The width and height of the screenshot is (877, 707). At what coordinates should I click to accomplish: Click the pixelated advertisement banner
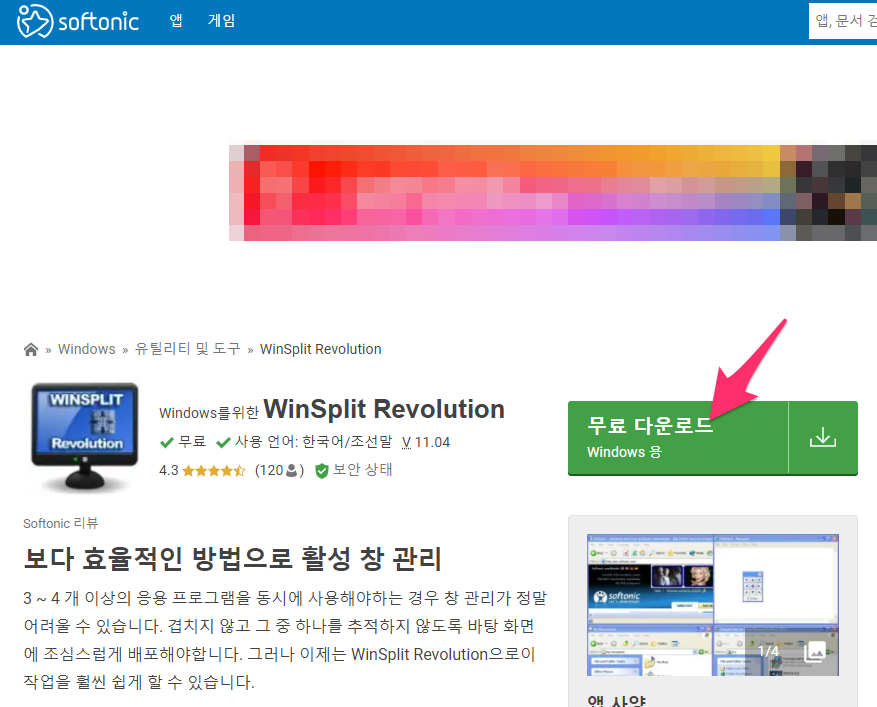(553, 193)
